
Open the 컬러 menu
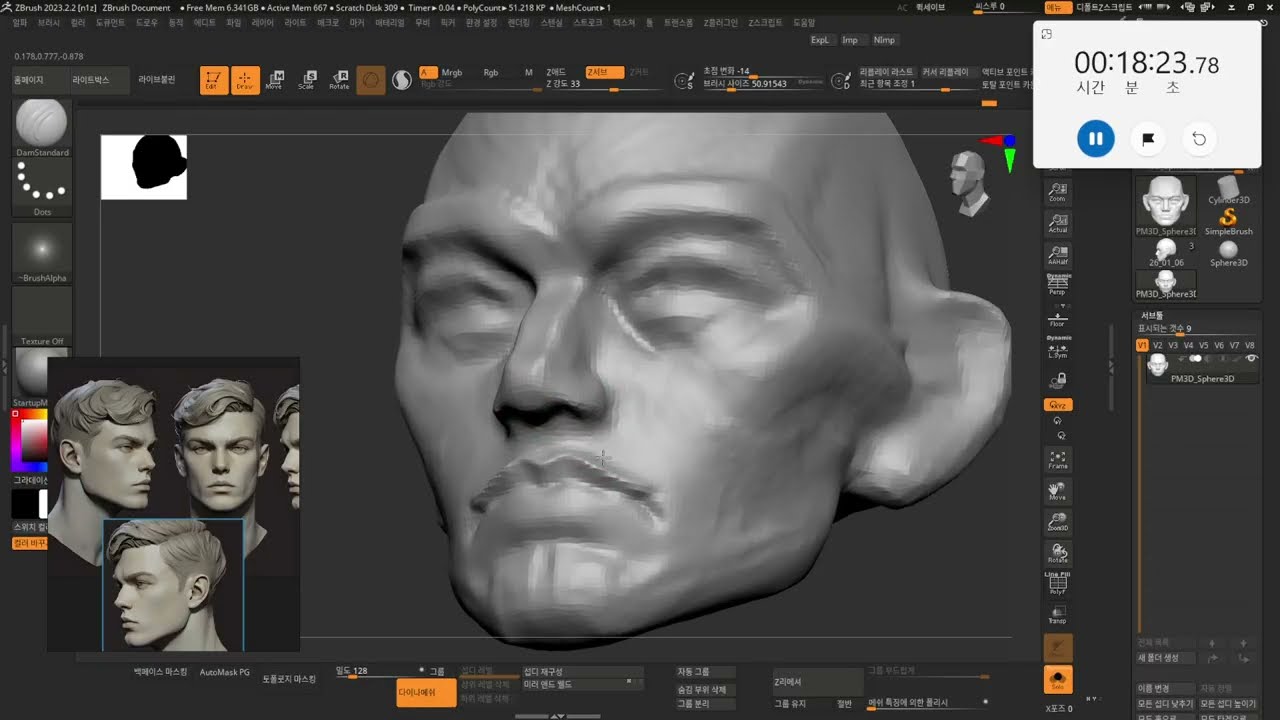77,22
